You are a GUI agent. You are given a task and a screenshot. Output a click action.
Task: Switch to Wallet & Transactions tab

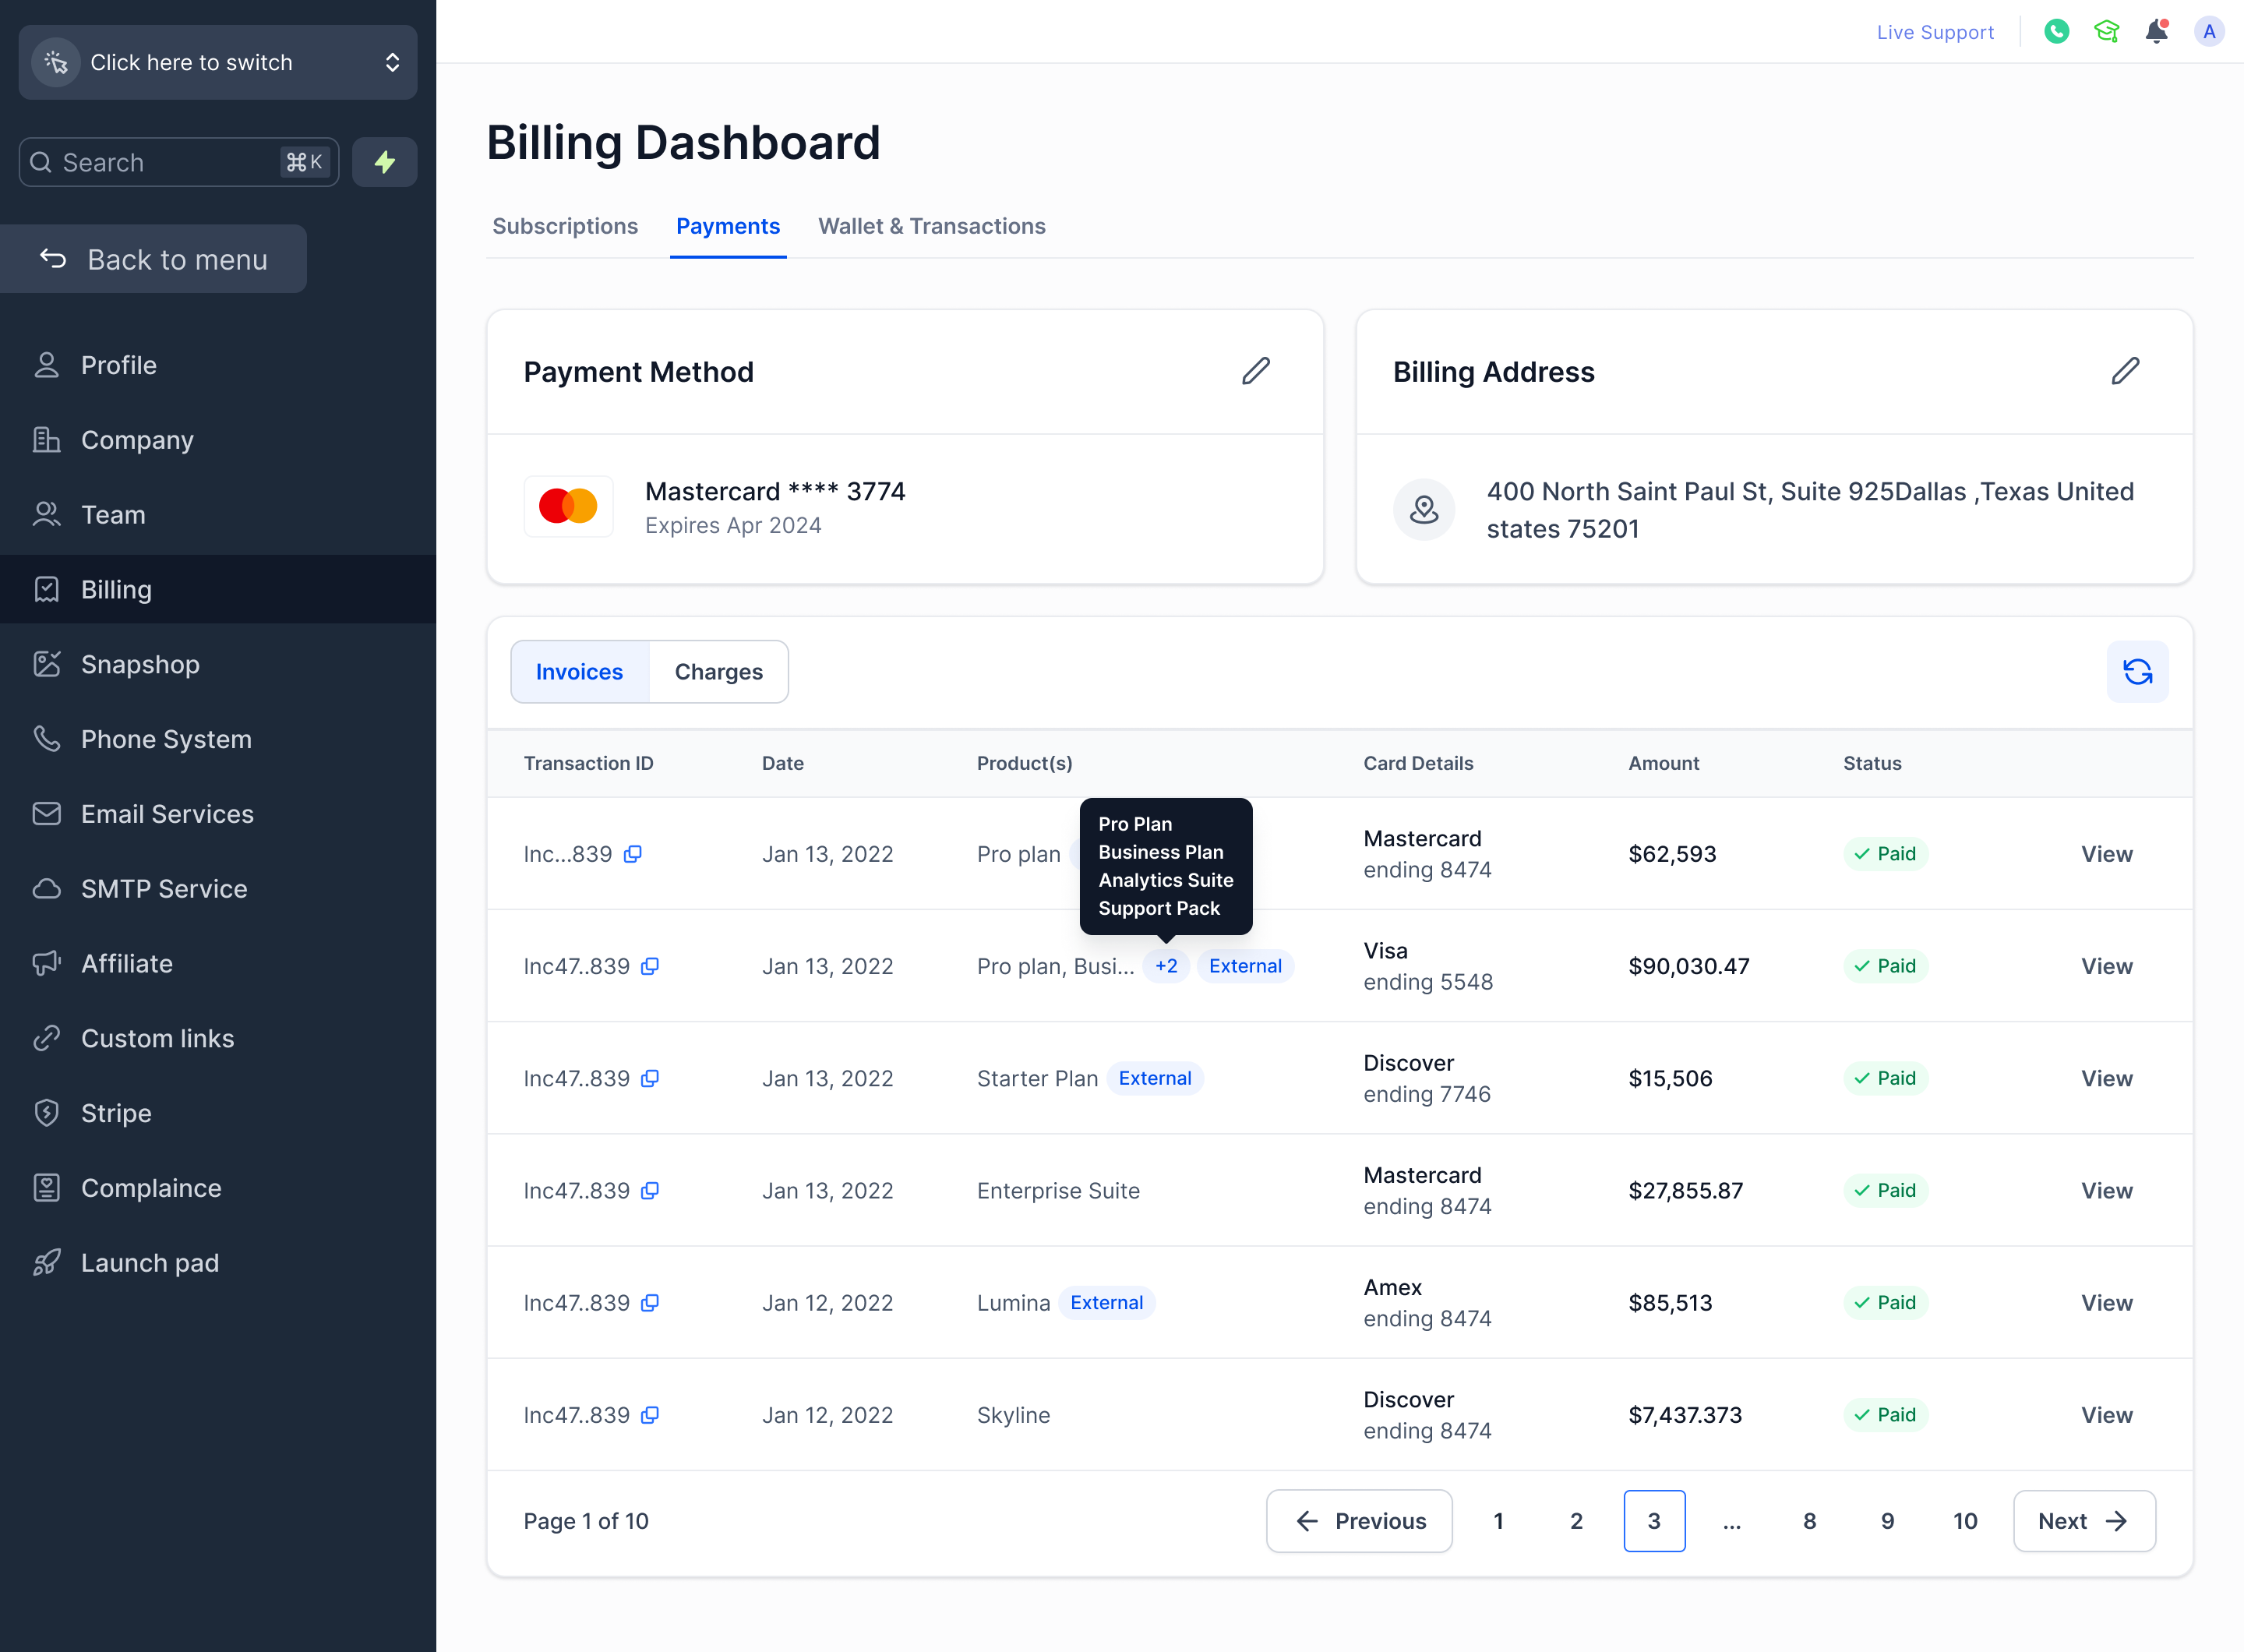tap(932, 226)
